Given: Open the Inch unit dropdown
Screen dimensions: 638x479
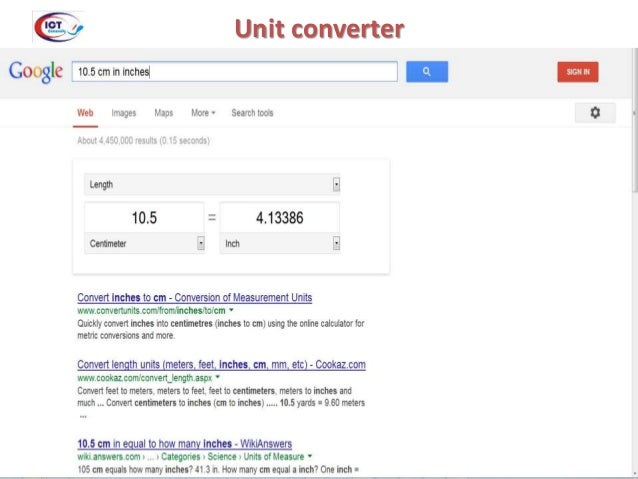Looking at the screenshot, I should click(x=280, y=243).
